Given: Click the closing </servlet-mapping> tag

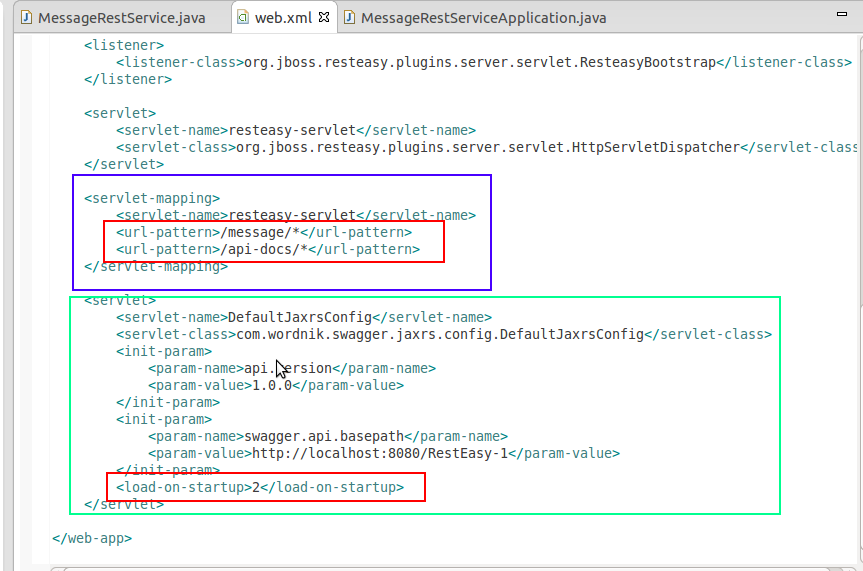Looking at the screenshot, I should pos(156,267).
